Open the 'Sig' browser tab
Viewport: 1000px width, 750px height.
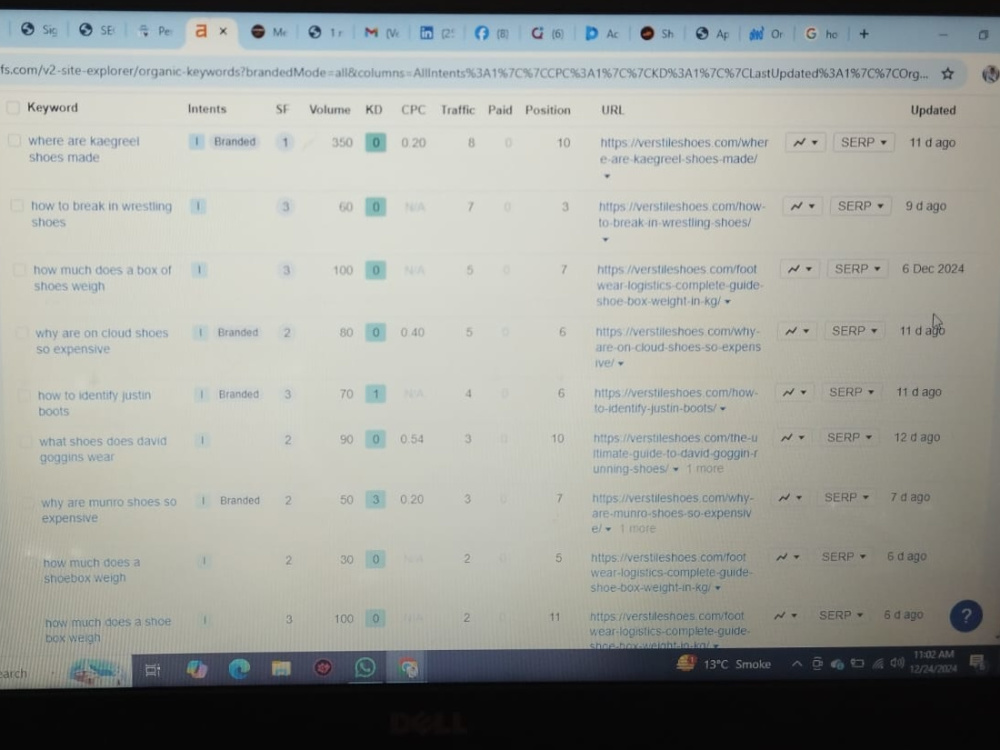[x=38, y=29]
